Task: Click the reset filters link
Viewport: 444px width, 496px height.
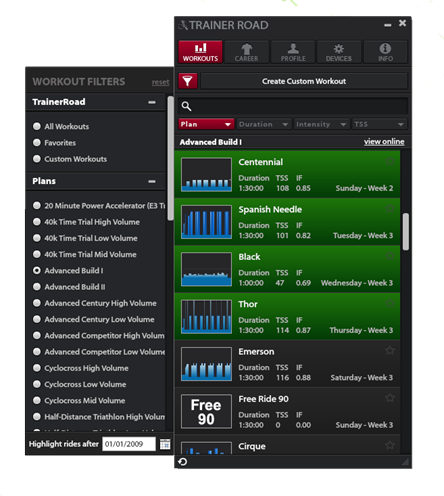Action: pyautogui.click(x=160, y=82)
